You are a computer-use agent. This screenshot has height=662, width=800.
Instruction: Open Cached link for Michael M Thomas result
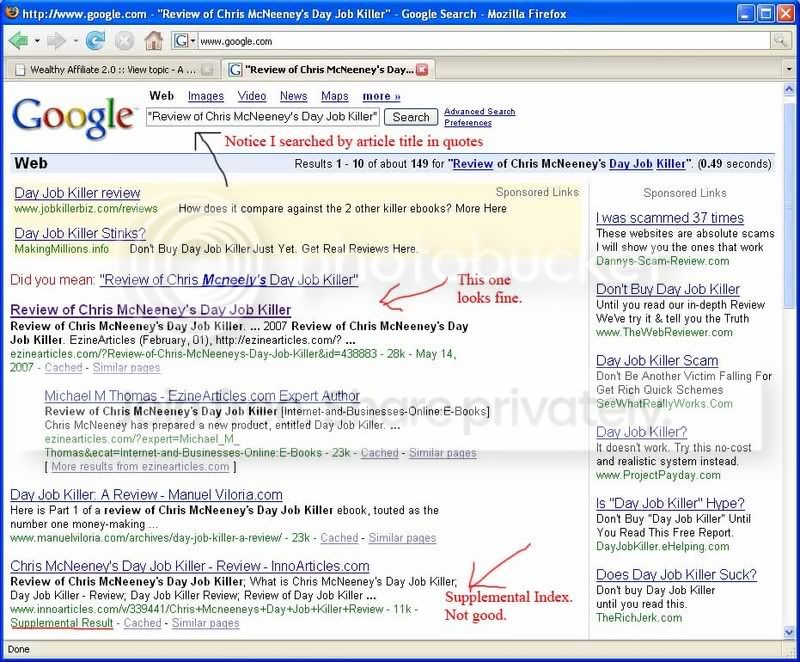380,452
